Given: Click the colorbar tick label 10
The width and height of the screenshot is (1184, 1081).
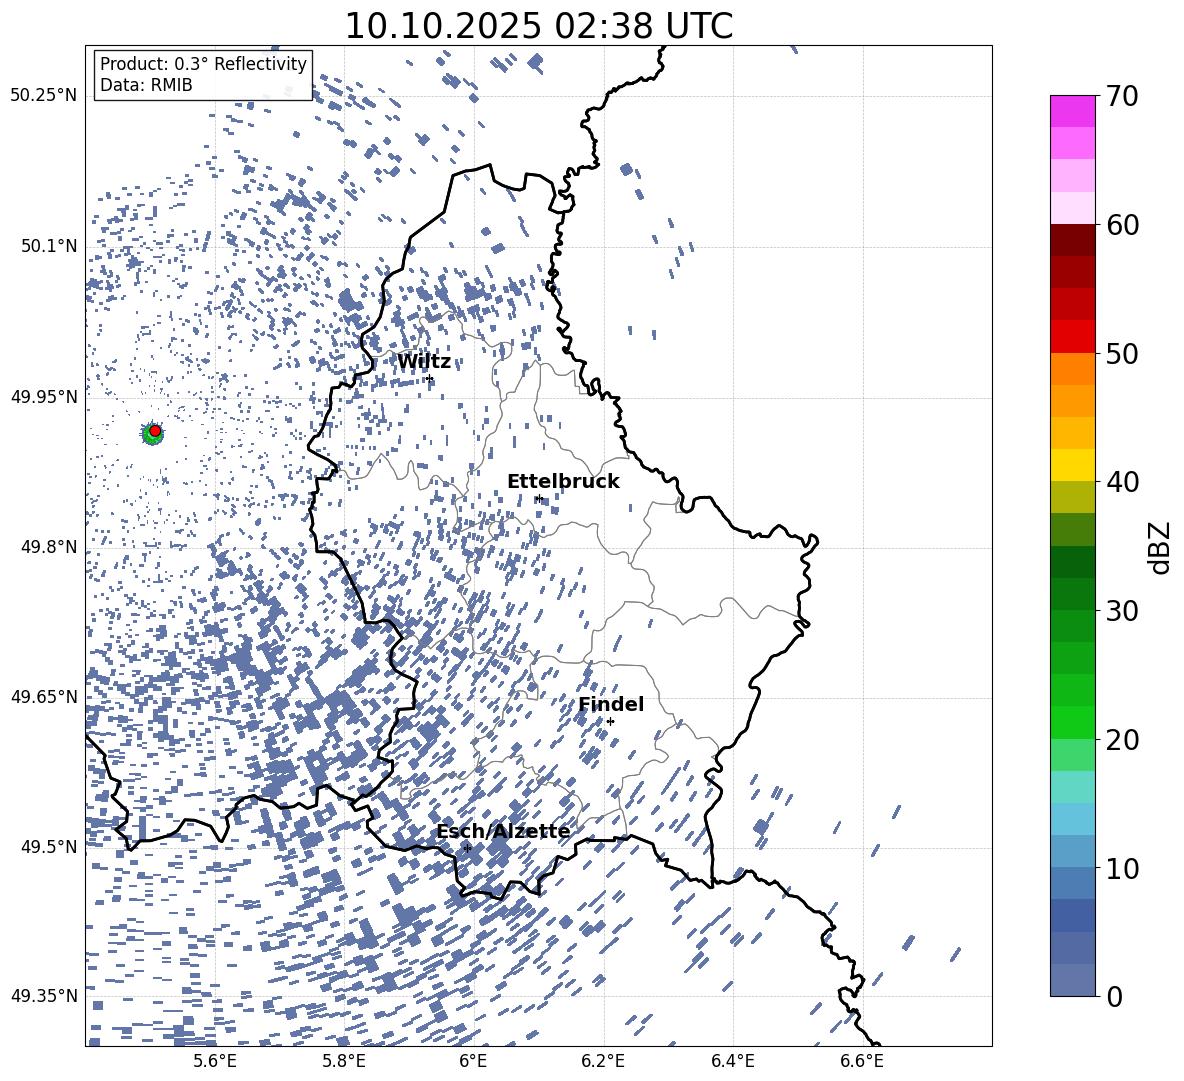Looking at the screenshot, I should [x=1122, y=868].
